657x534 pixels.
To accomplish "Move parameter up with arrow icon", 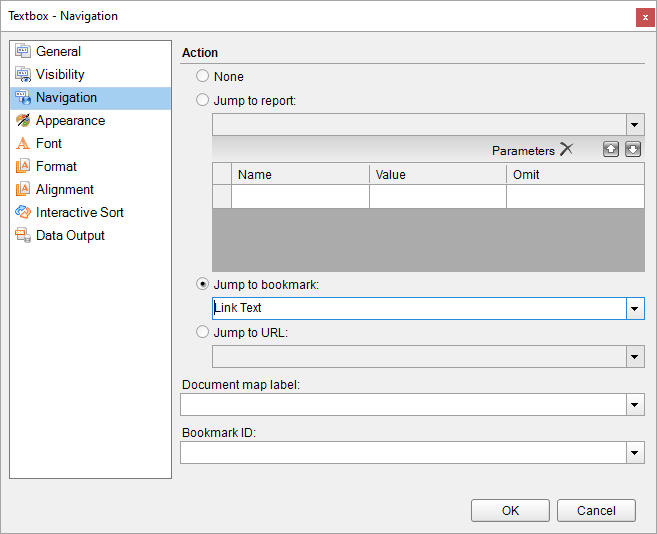I will (x=611, y=149).
